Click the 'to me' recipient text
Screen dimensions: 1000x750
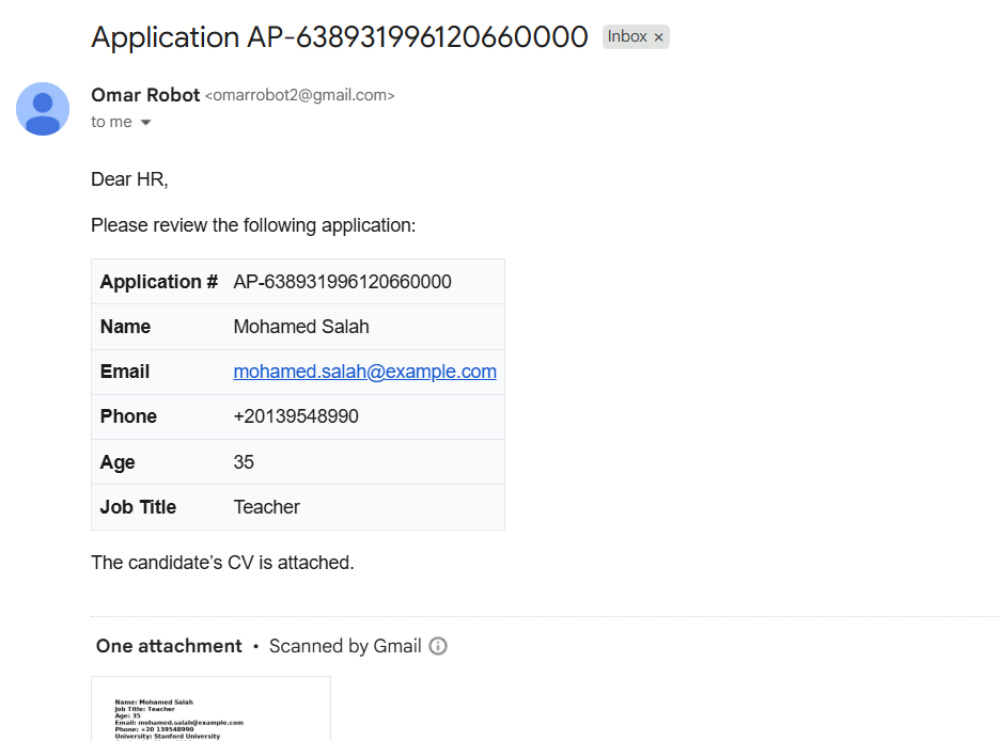112,122
